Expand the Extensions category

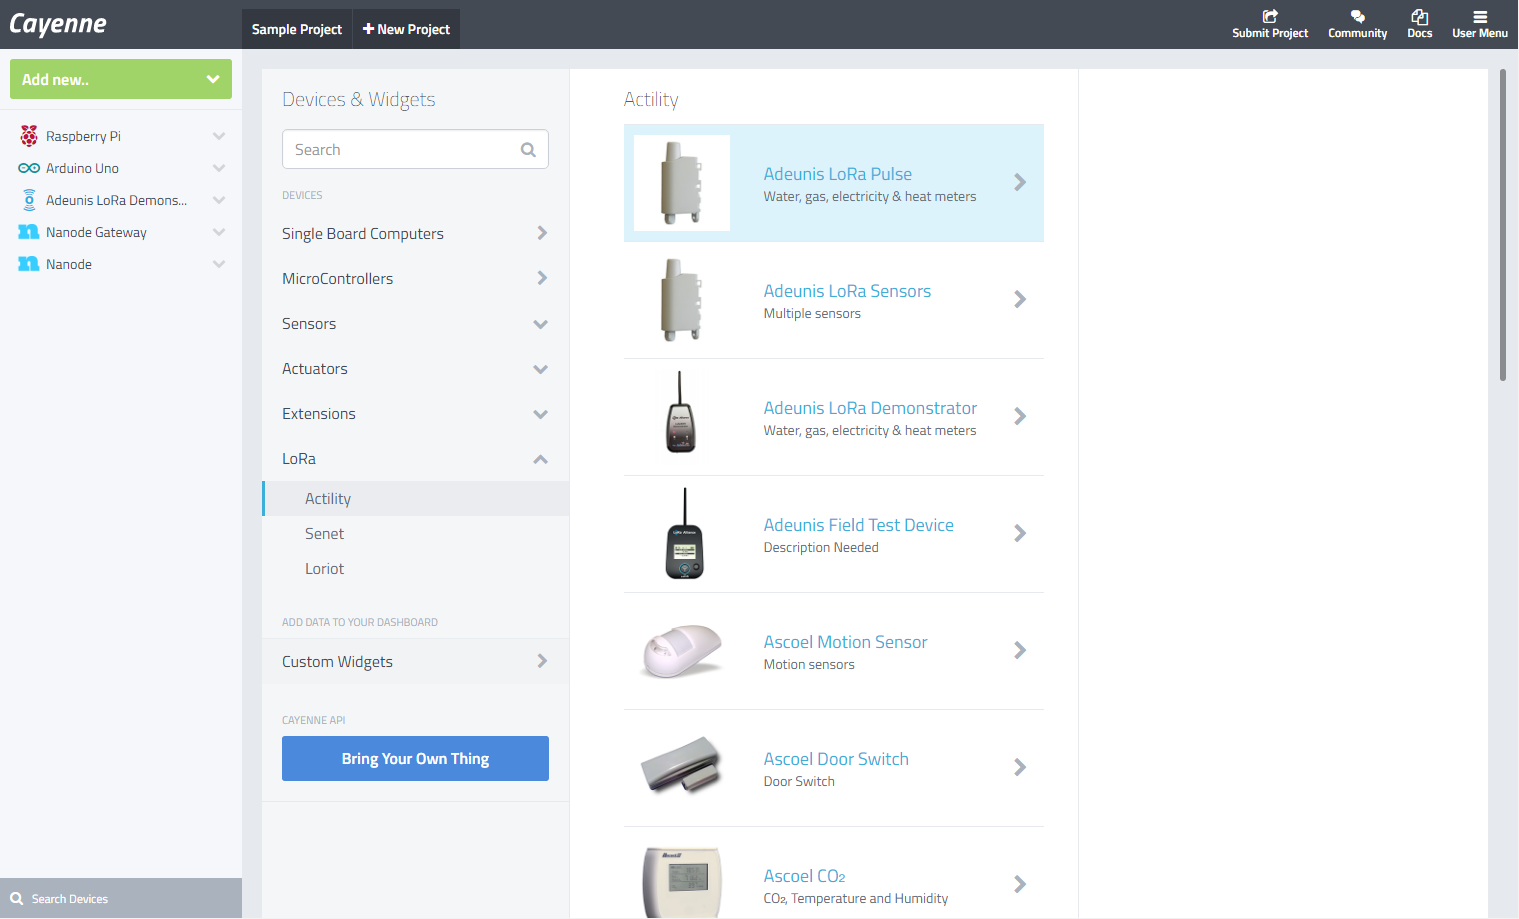pos(415,413)
